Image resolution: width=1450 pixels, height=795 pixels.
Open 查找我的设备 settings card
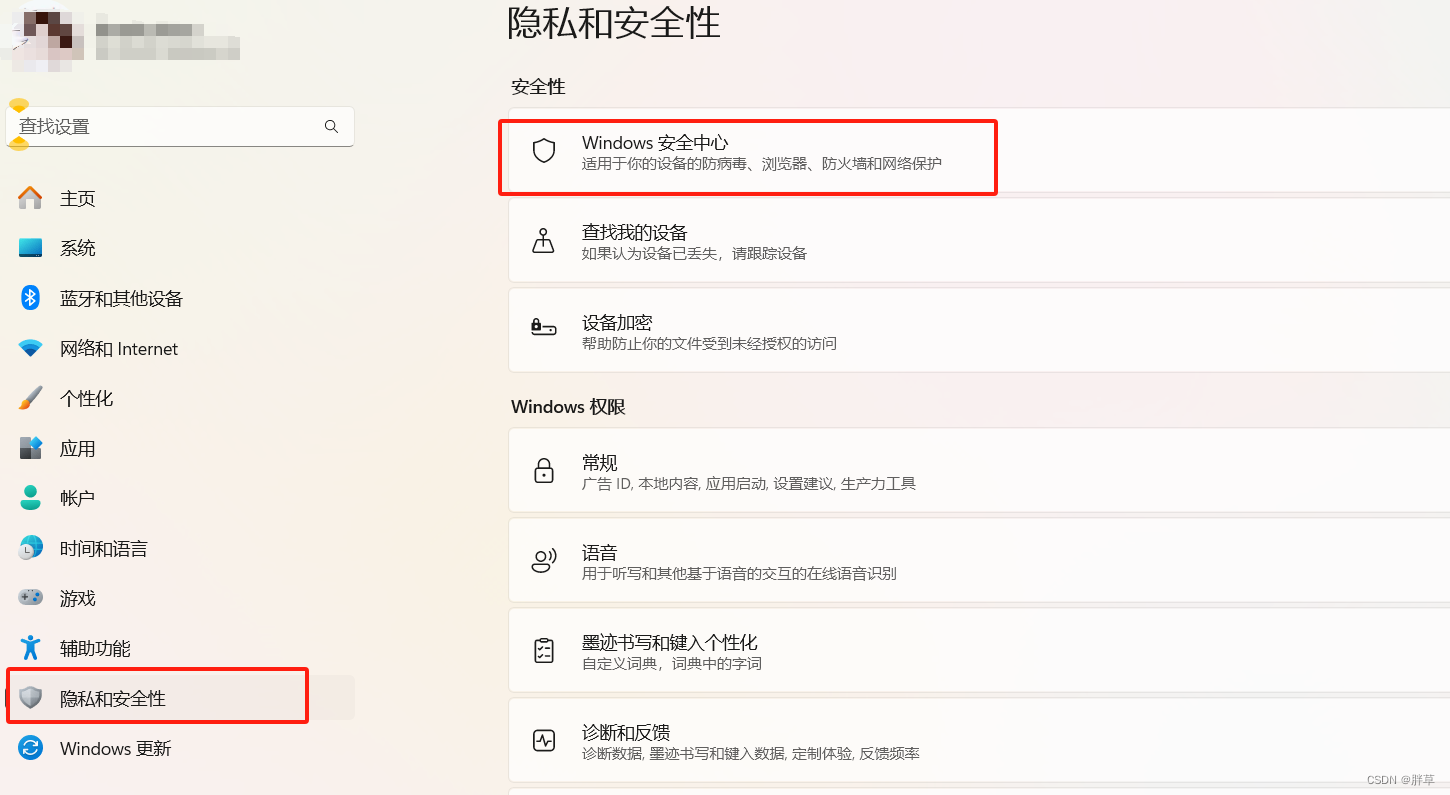click(x=979, y=241)
